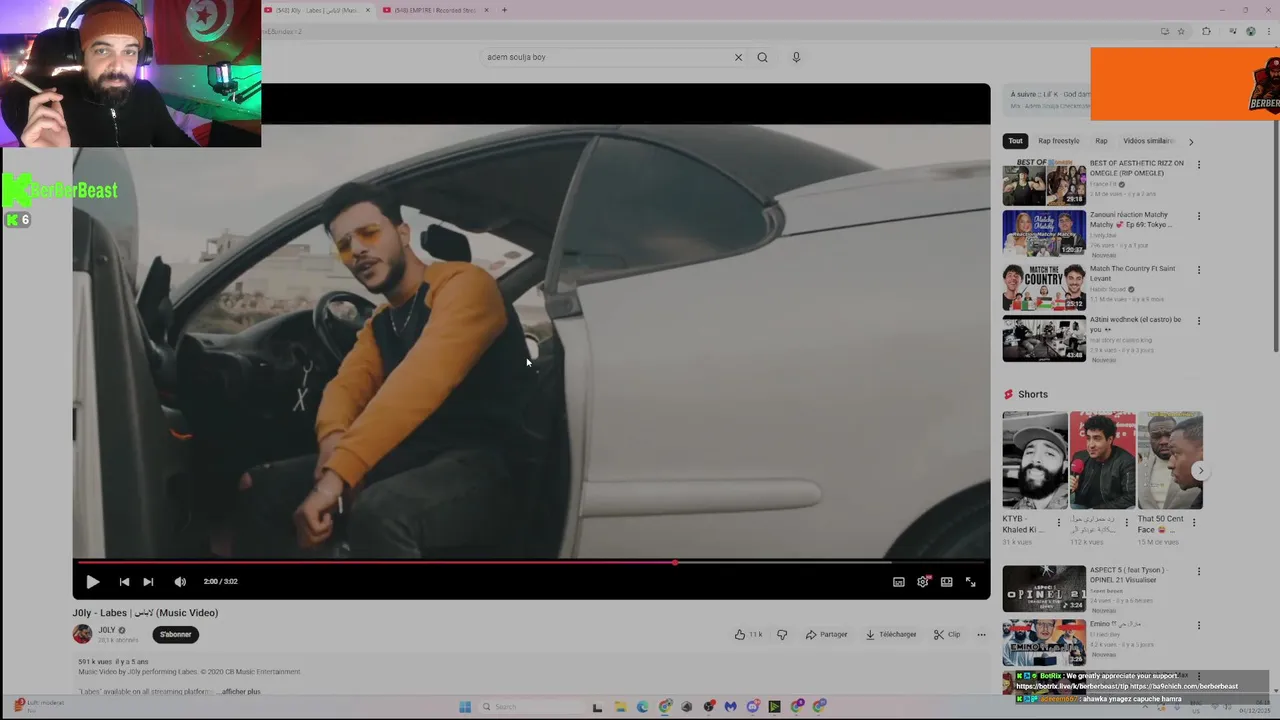Select the 'Rap' filter chip

tap(1101, 141)
